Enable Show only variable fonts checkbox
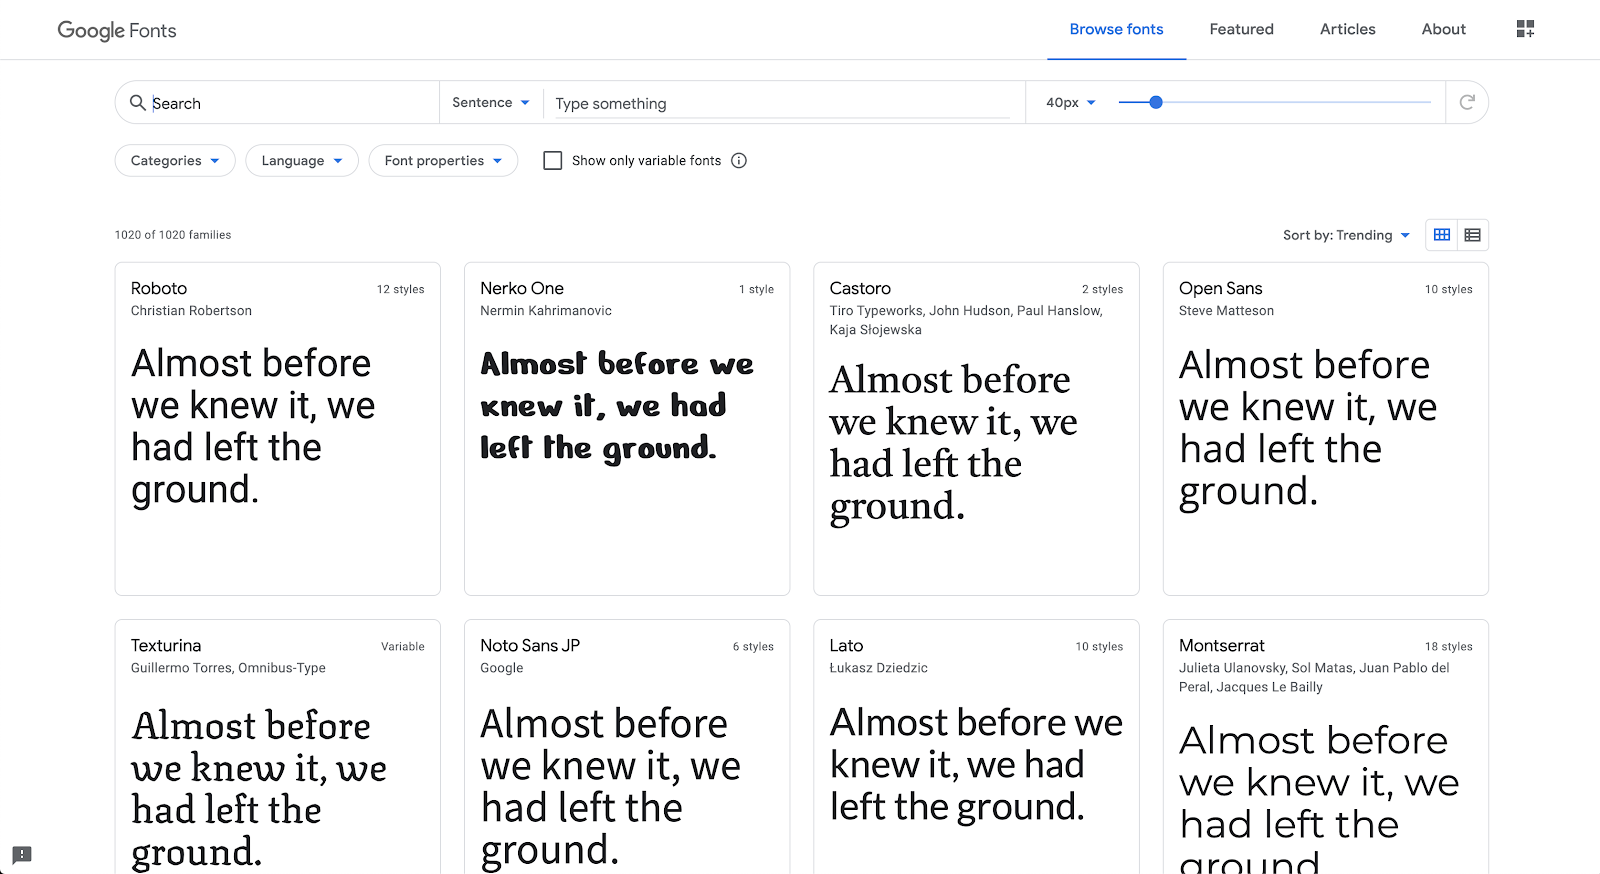 553,161
